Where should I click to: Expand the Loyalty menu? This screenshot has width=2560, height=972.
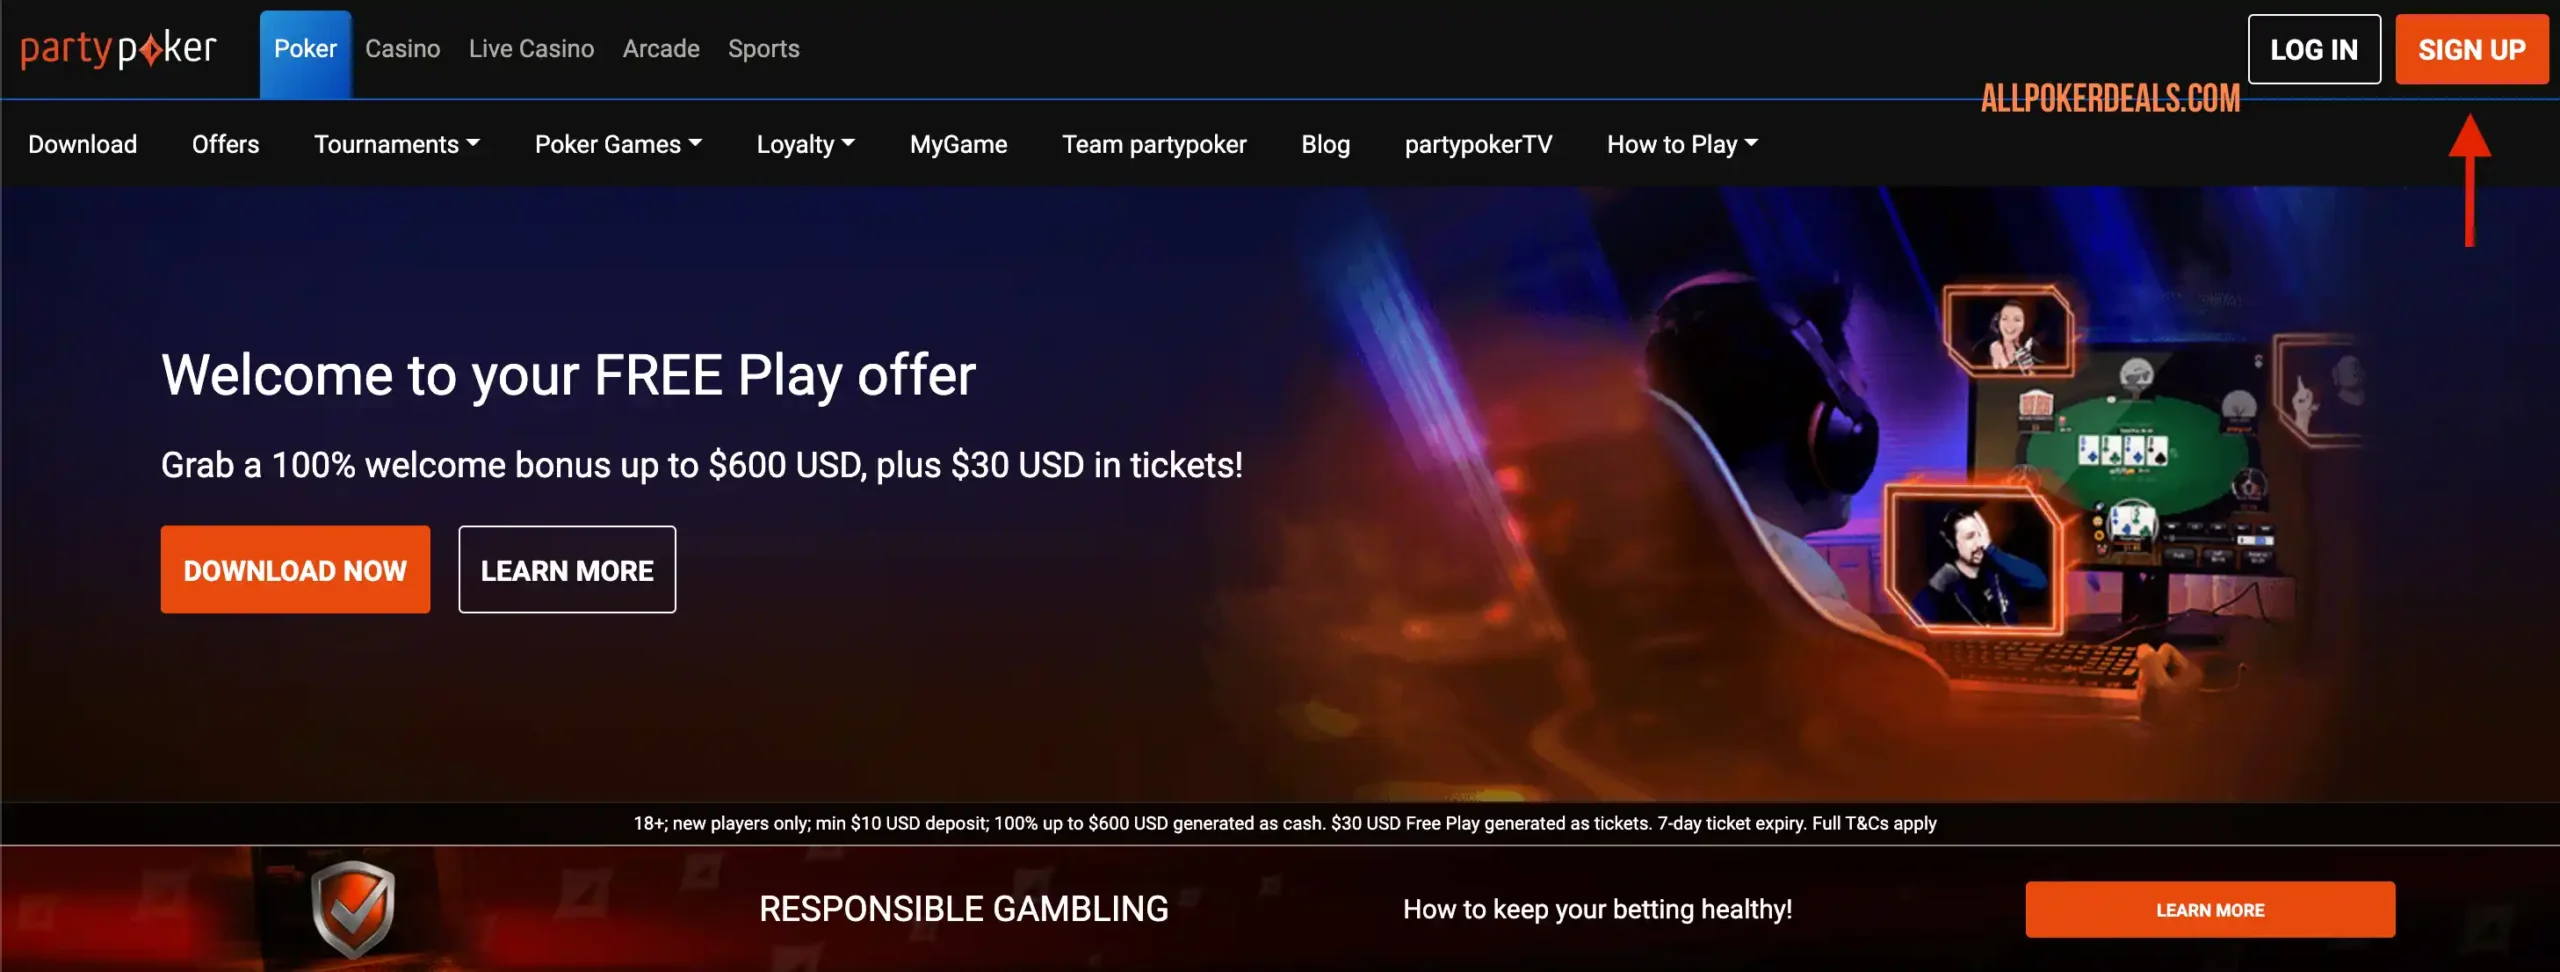pos(805,144)
